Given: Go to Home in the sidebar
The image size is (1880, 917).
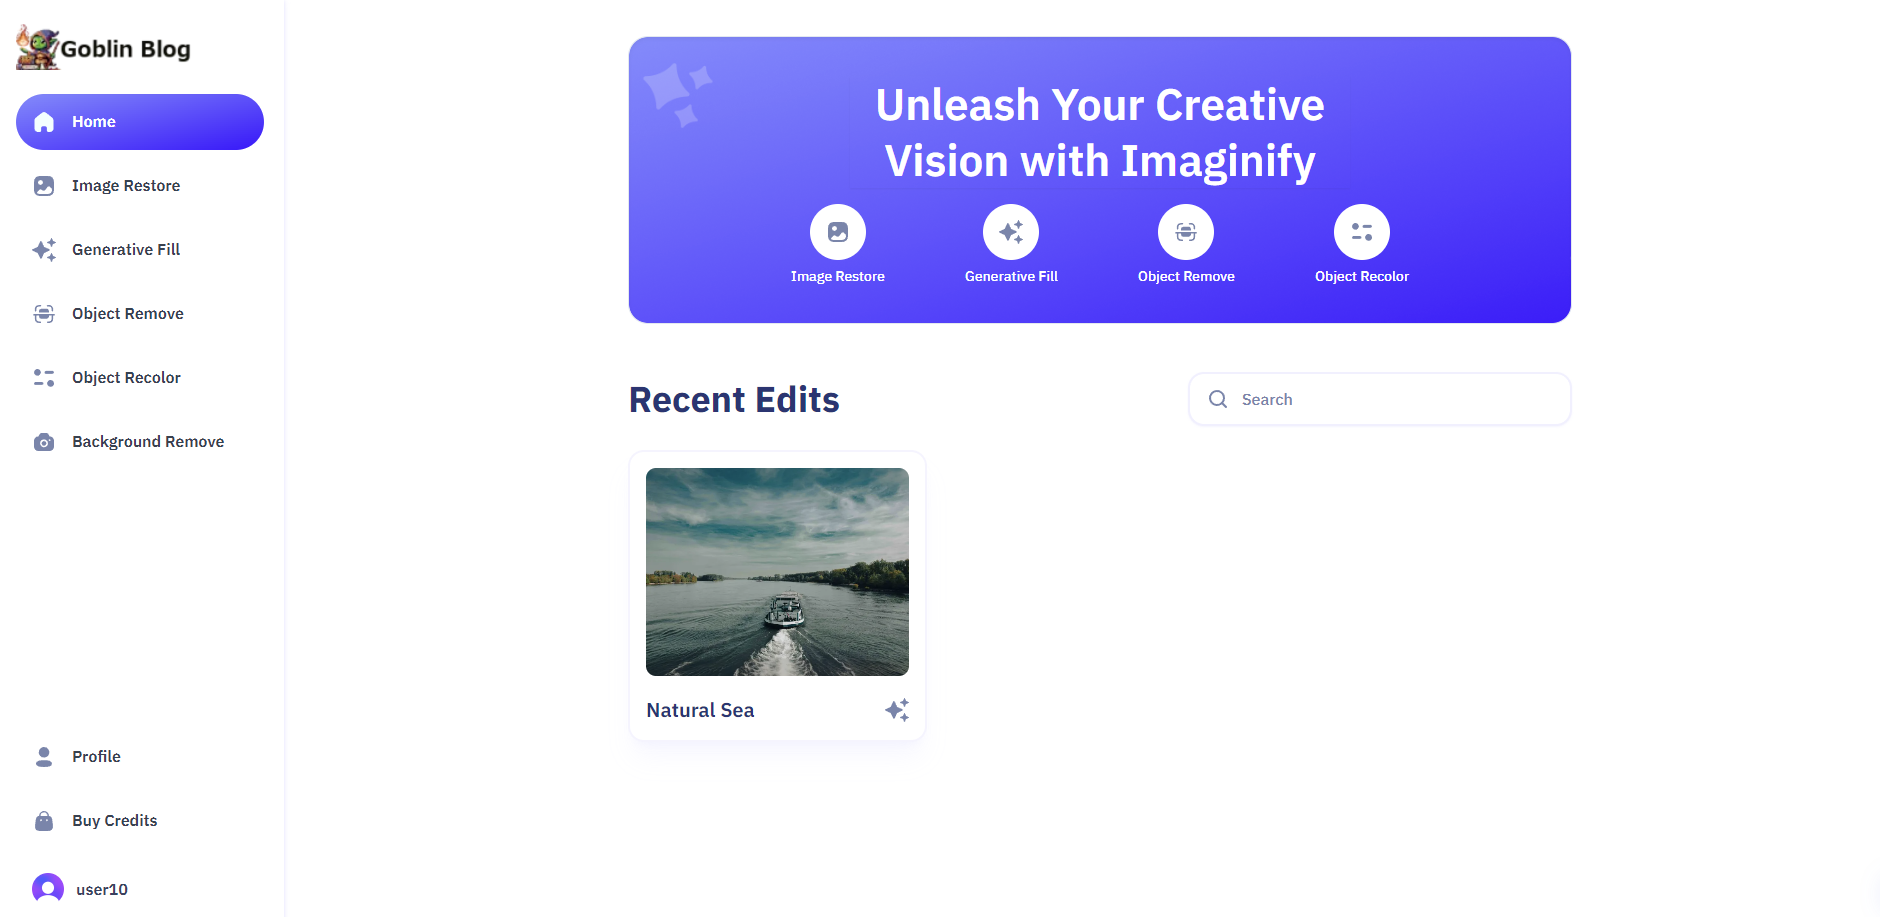Looking at the screenshot, I should click(x=140, y=122).
